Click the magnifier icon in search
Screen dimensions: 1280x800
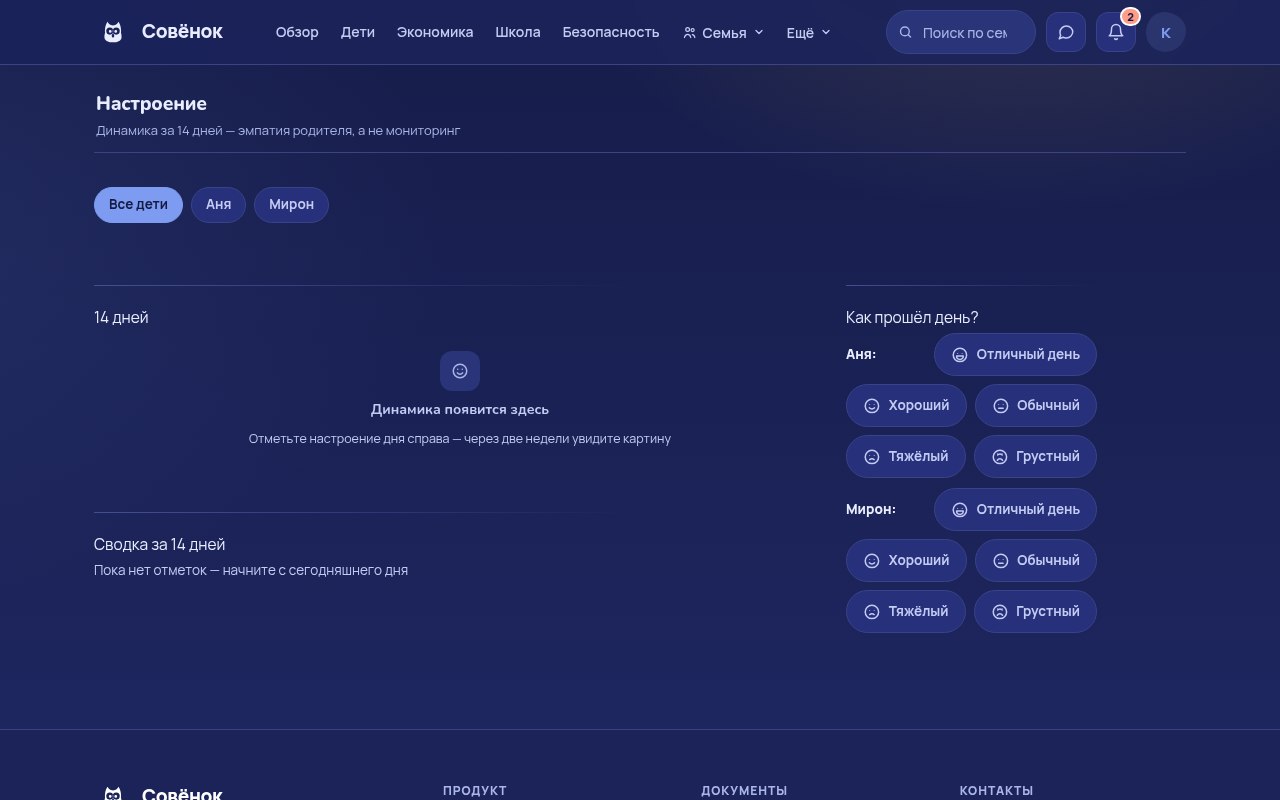906,32
